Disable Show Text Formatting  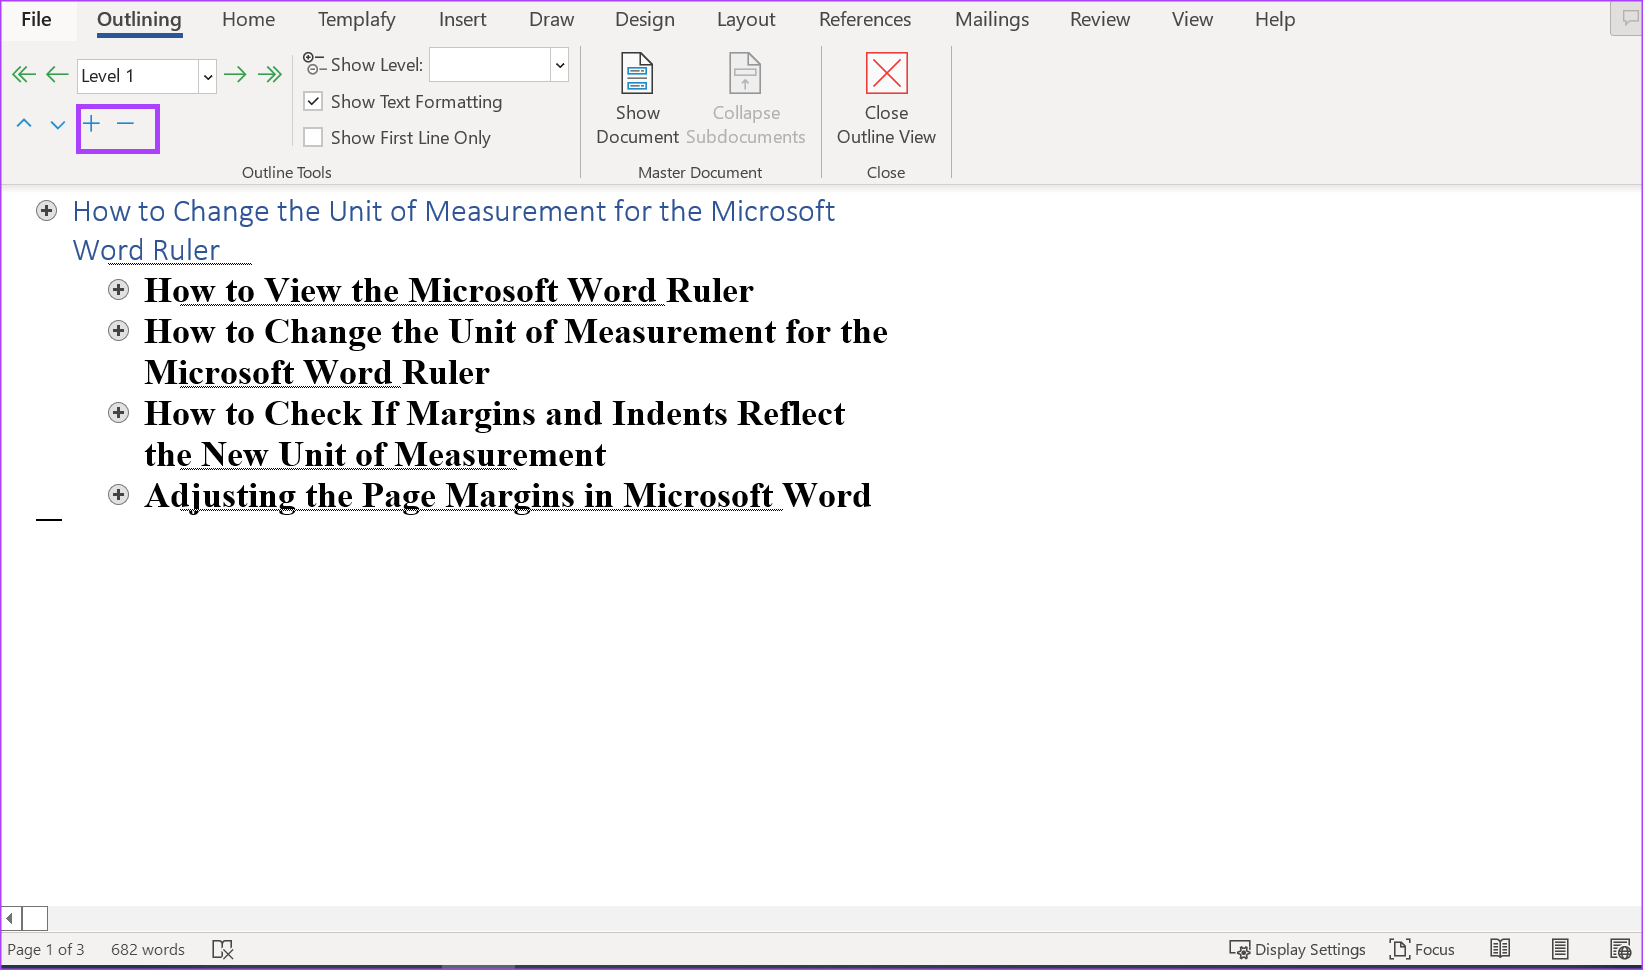point(313,101)
